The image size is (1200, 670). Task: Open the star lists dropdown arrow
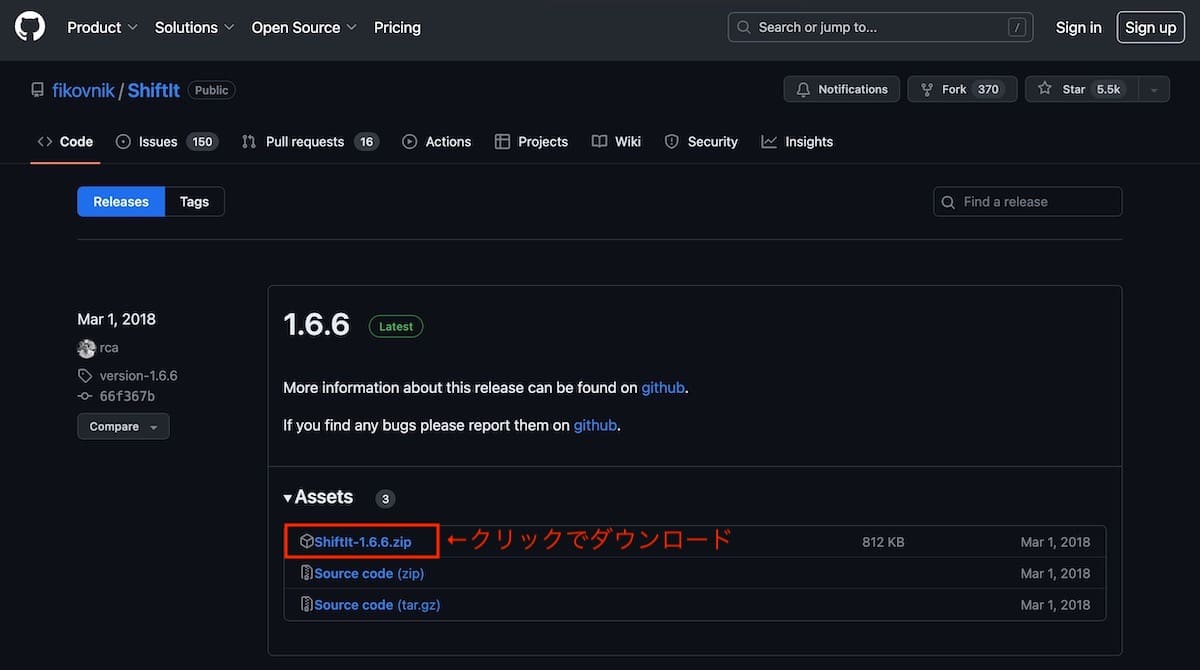tap(1153, 89)
